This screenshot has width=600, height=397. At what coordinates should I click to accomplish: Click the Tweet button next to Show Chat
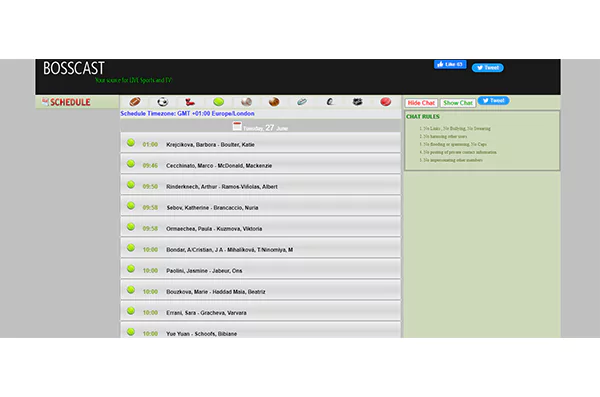493,101
